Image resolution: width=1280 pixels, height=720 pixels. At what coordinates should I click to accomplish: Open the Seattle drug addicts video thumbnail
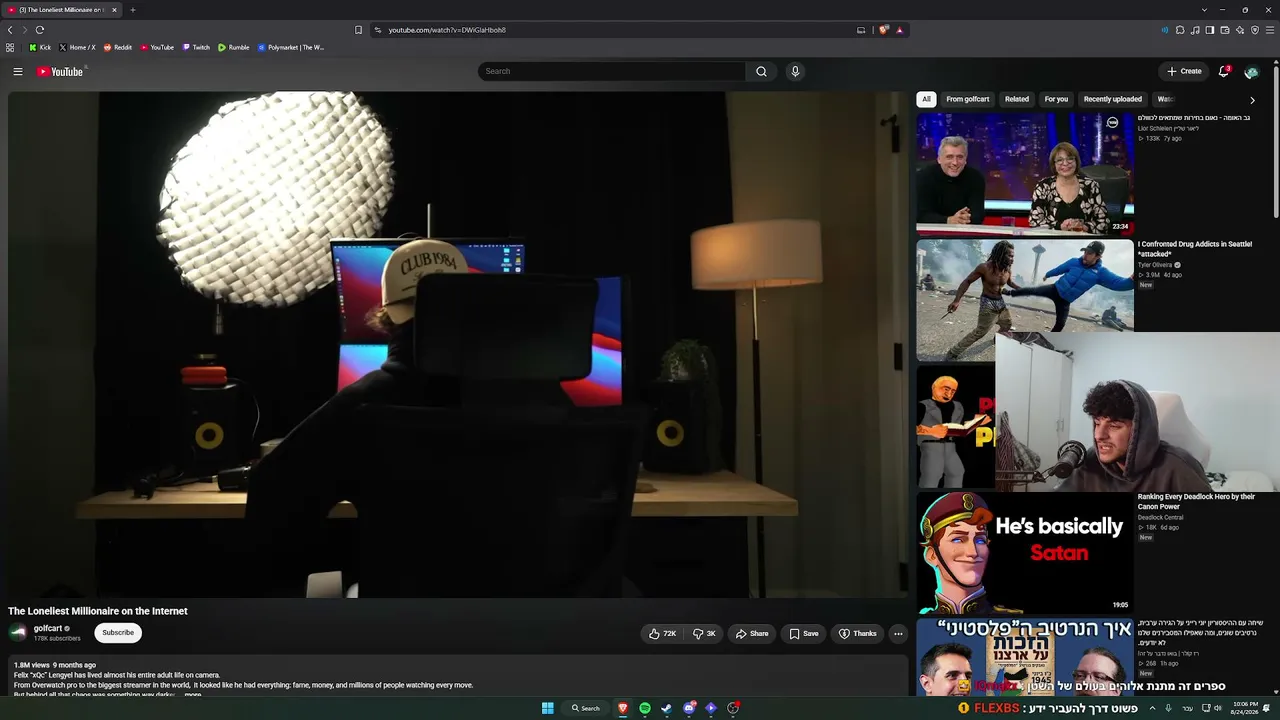click(1025, 299)
